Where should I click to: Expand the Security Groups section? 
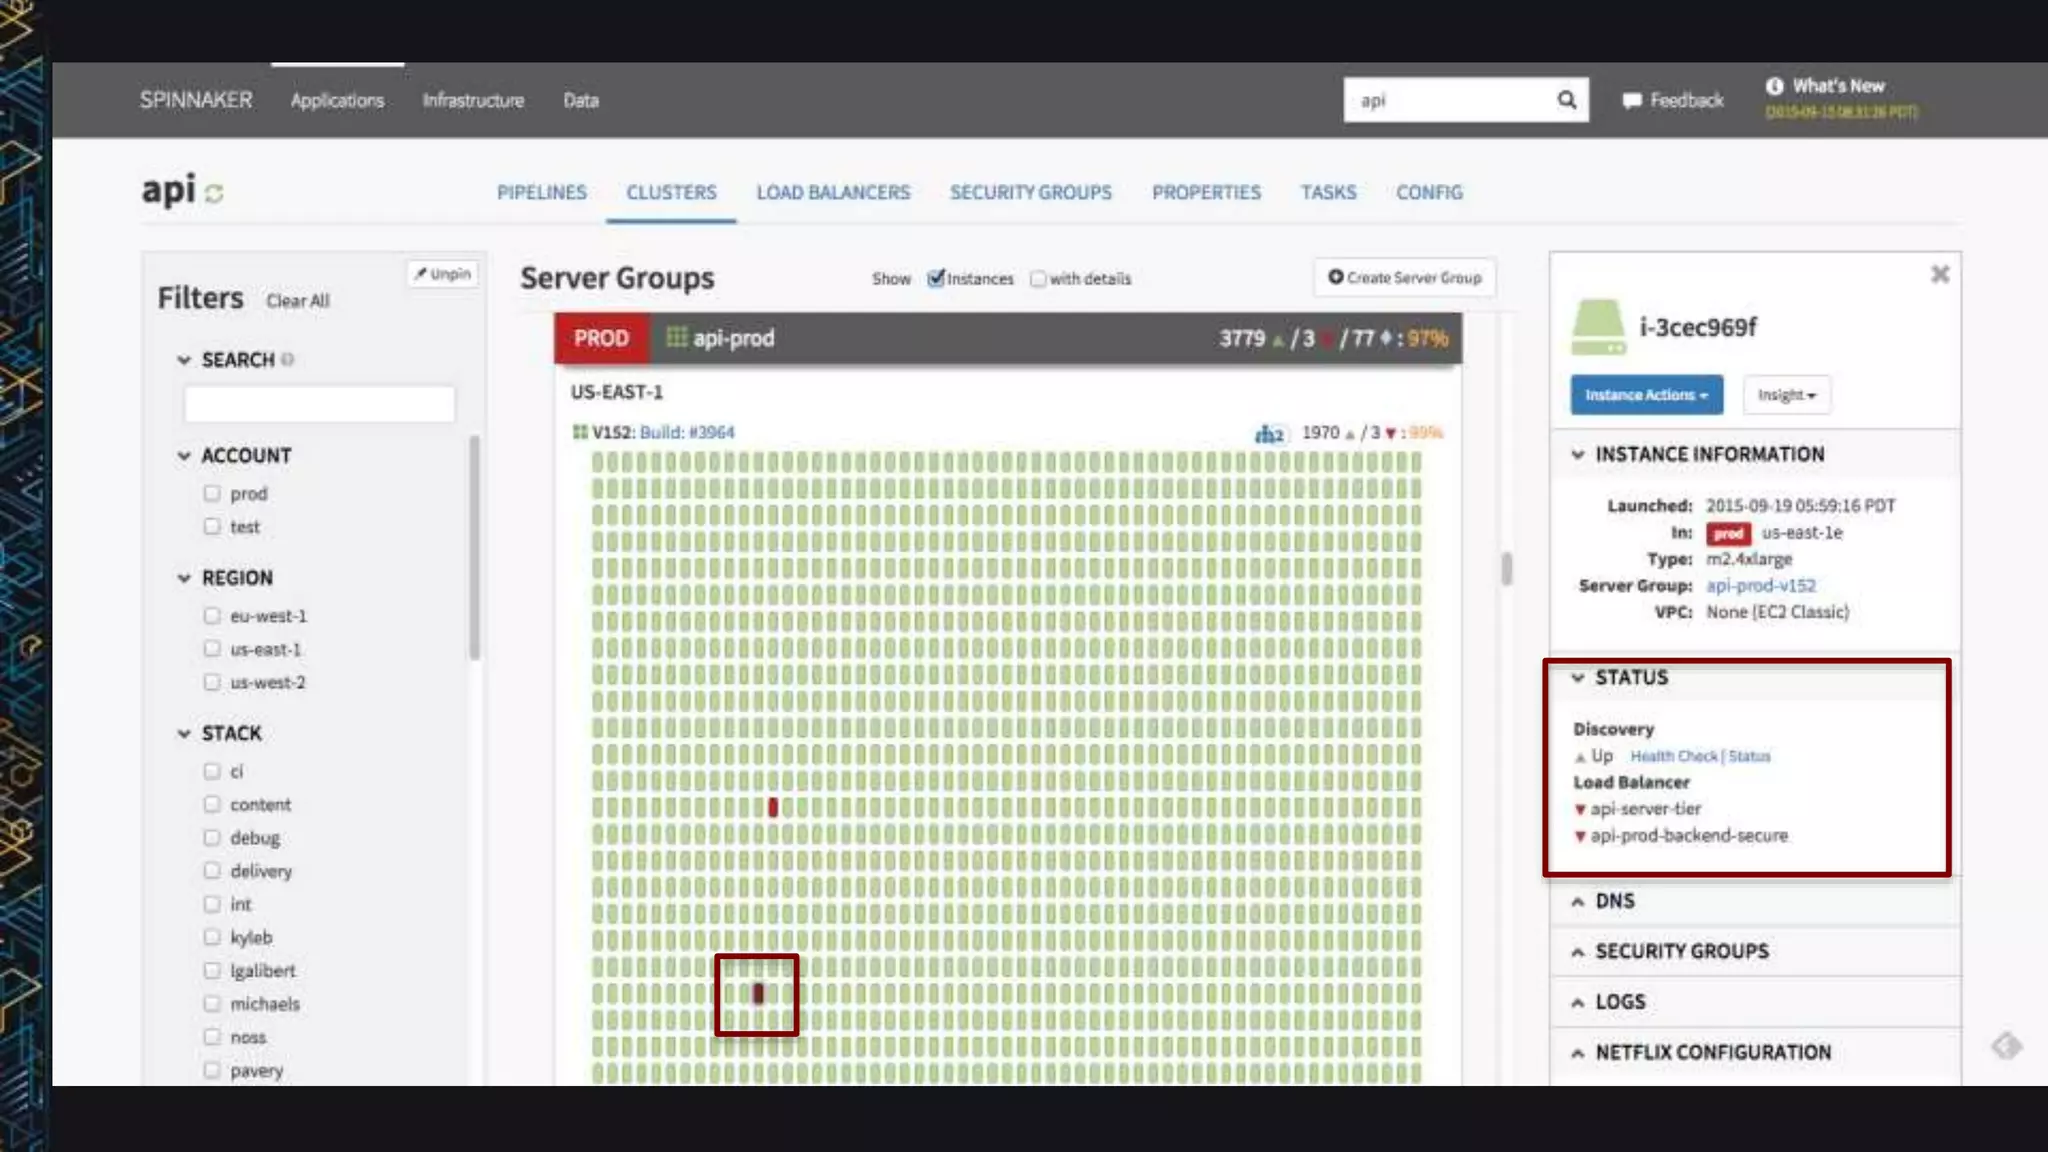coord(1680,951)
